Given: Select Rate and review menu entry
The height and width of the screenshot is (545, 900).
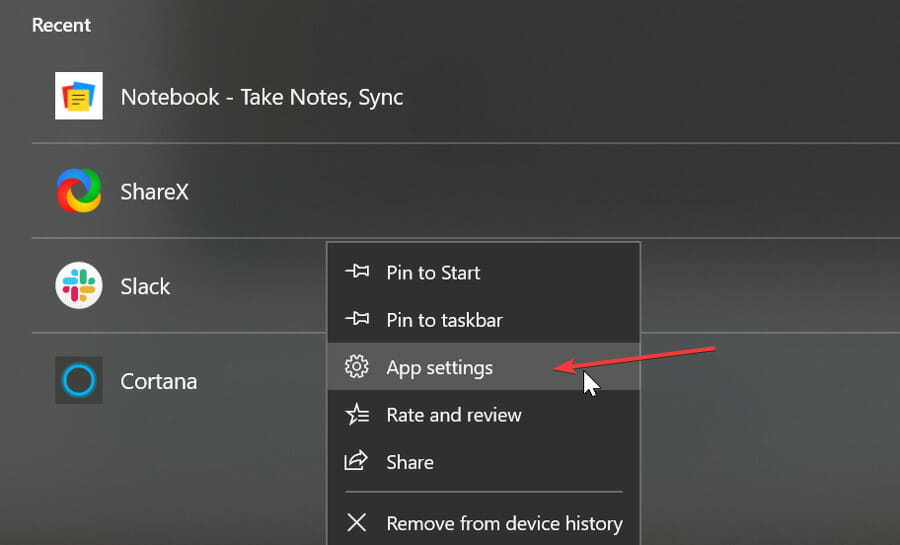Looking at the screenshot, I should [x=483, y=414].
